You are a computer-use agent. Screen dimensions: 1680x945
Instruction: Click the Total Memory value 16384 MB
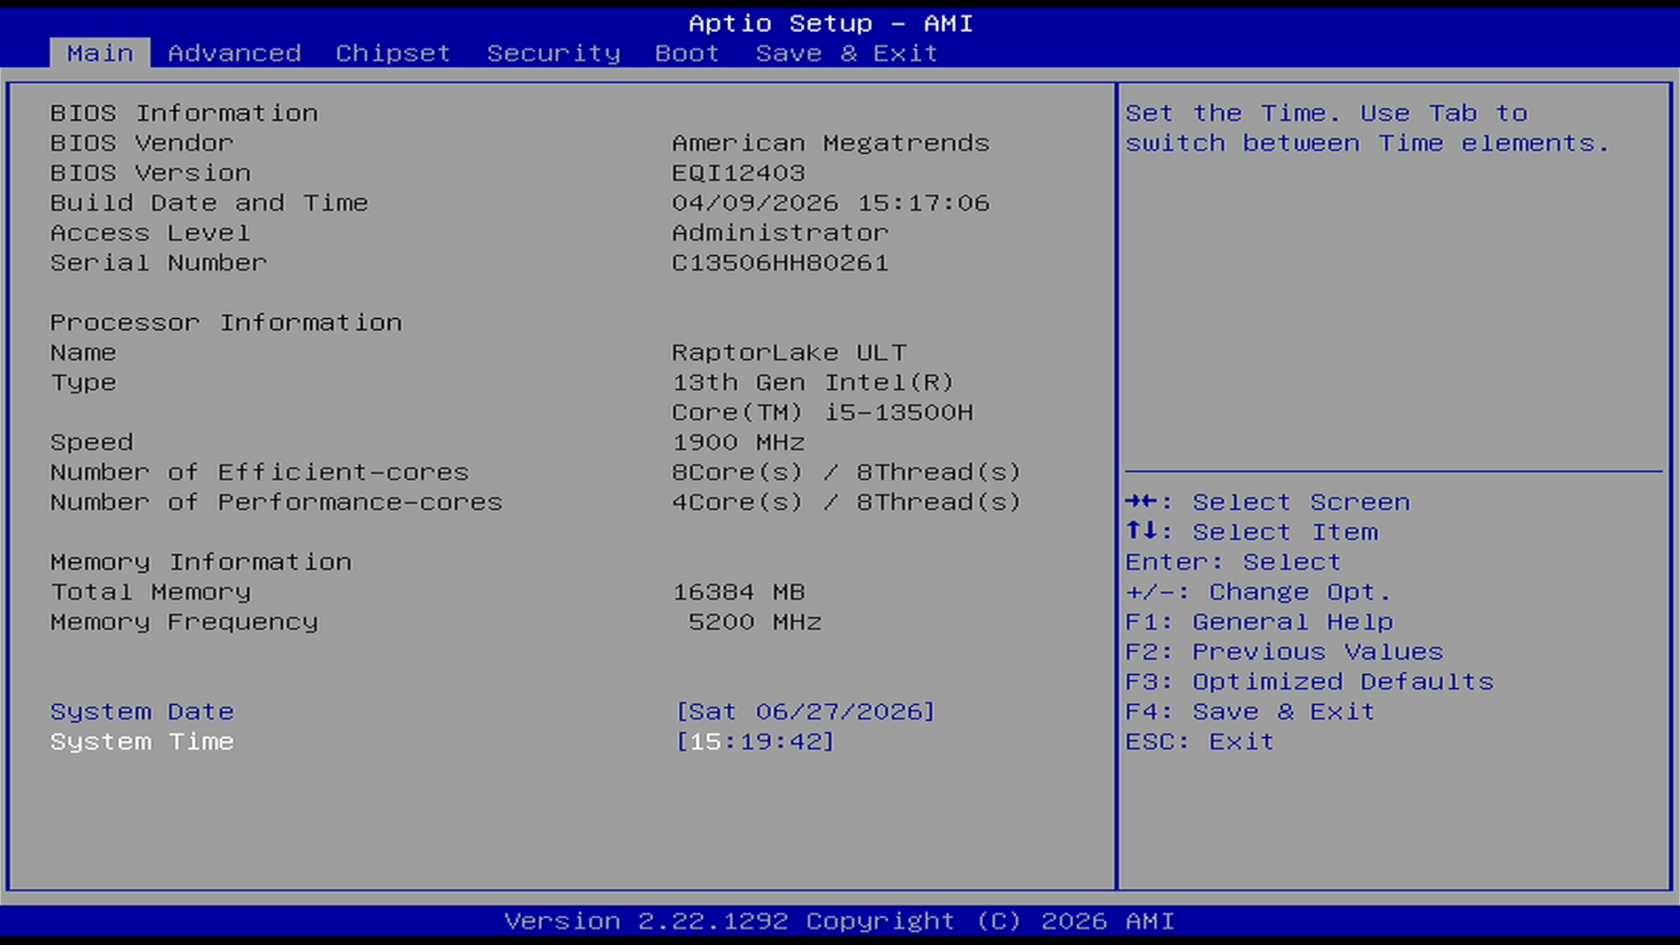coord(738,592)
